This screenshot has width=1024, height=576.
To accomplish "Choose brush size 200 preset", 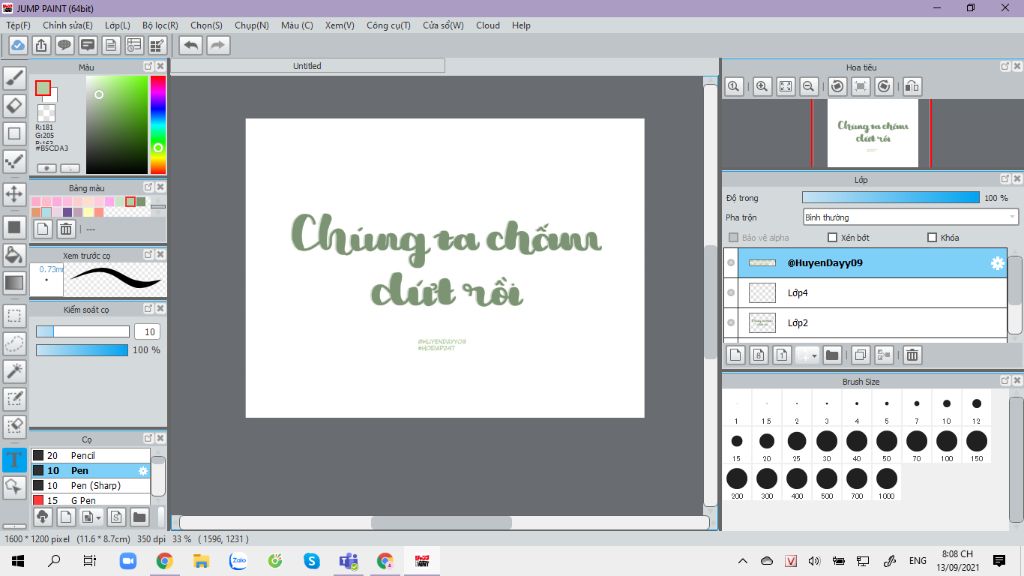I will tap(737, 483).
